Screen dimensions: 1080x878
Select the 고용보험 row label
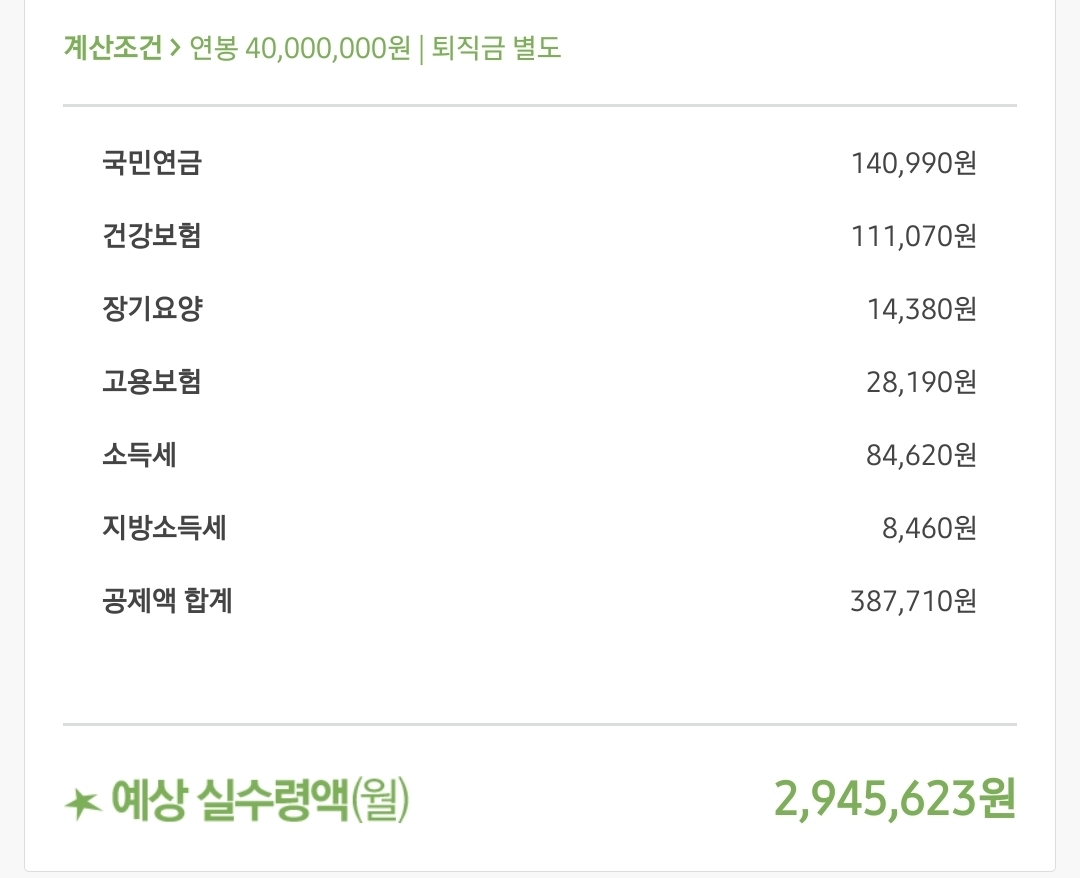pyautogui.click(x=152, y=382)
